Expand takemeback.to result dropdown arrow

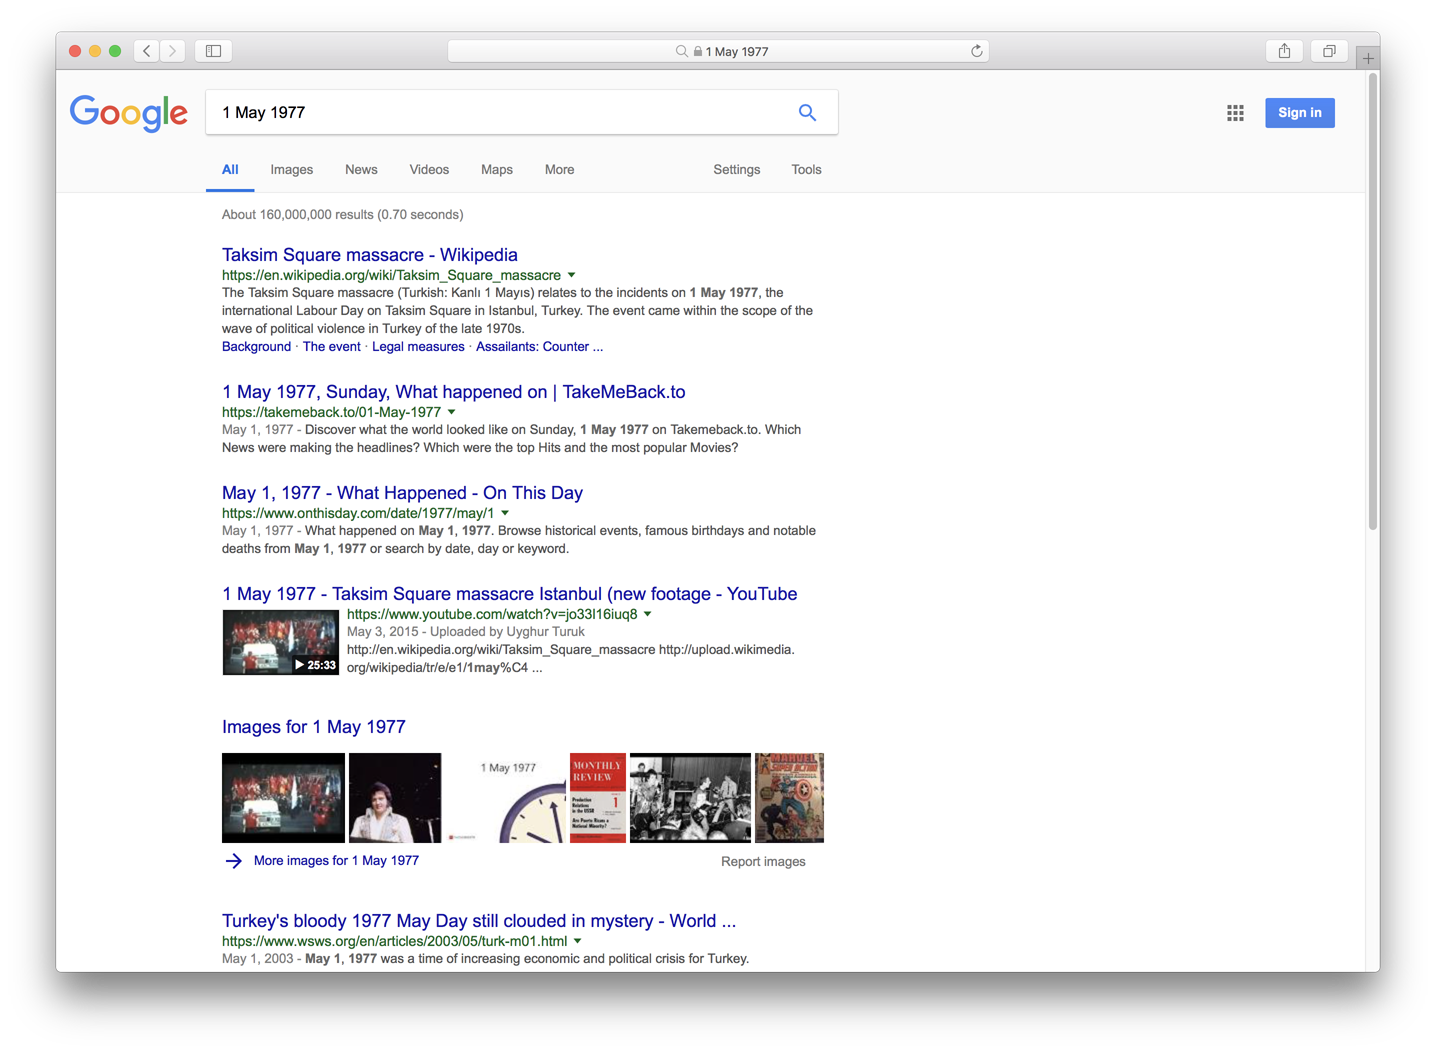coord(452,412)
